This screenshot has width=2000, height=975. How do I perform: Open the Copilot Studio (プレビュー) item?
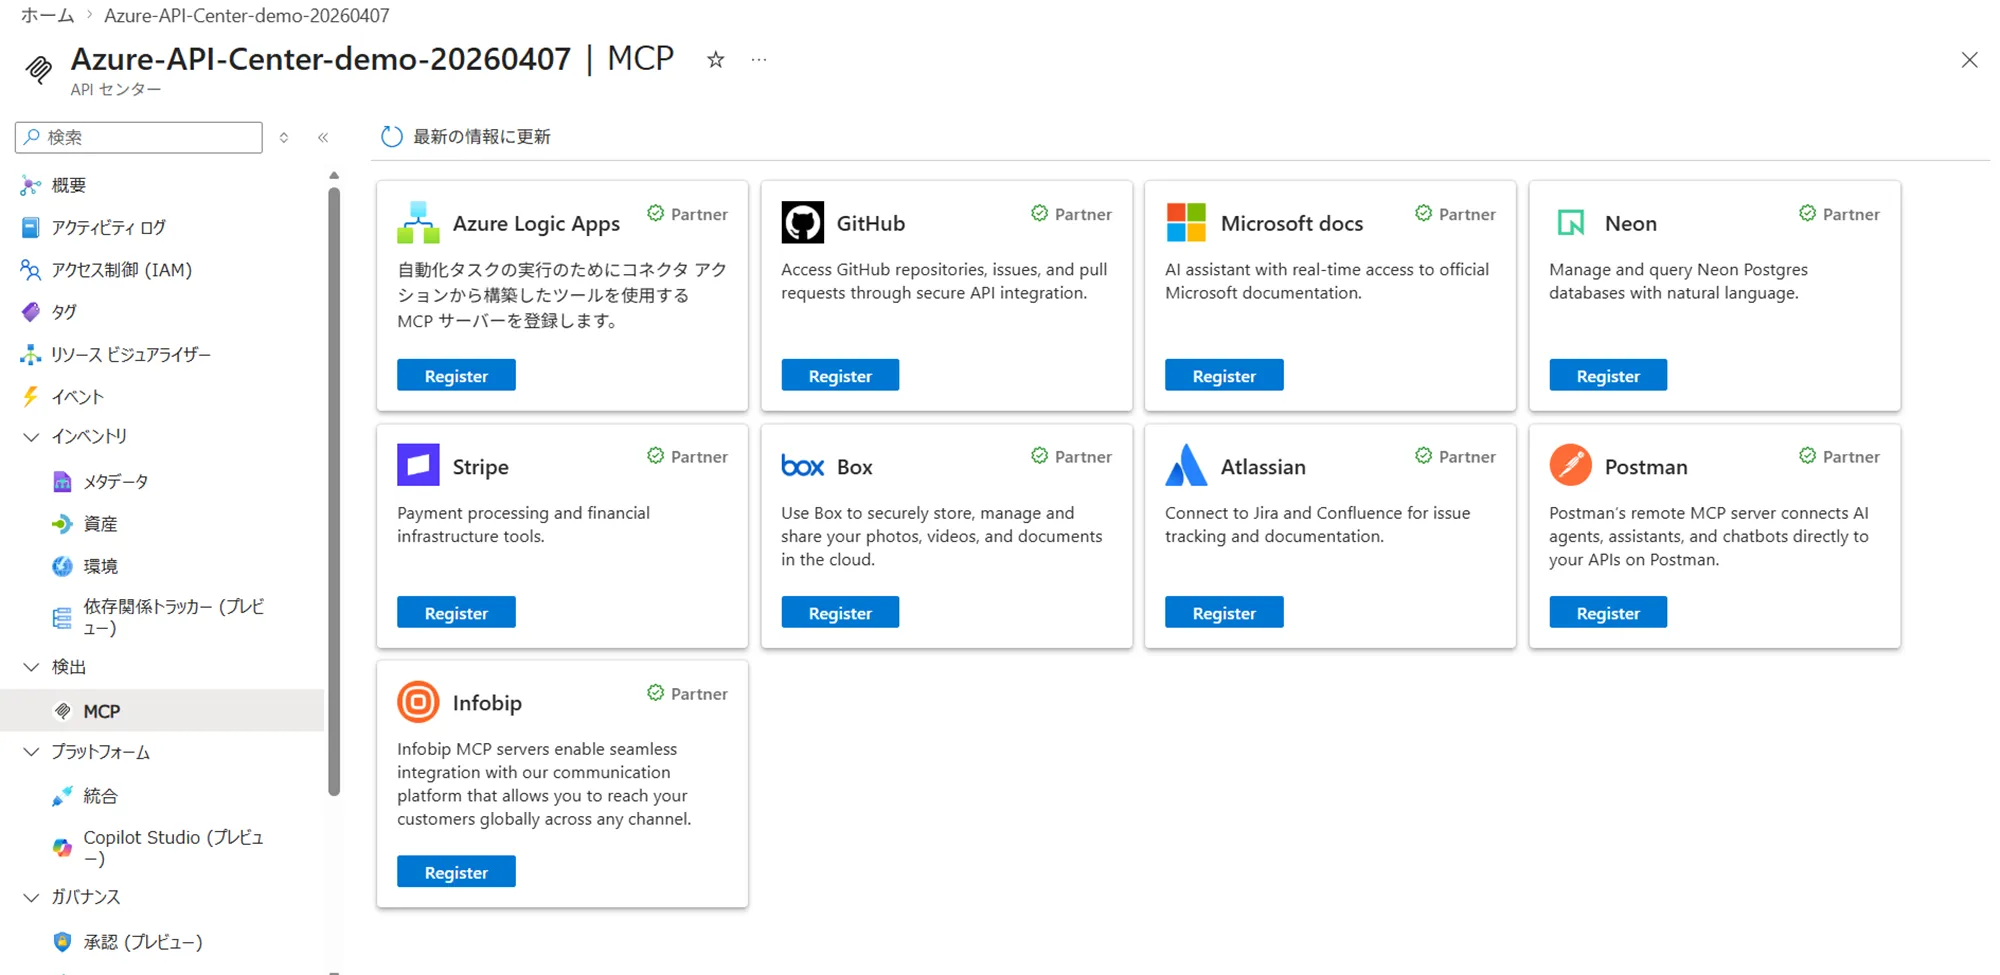172,847
